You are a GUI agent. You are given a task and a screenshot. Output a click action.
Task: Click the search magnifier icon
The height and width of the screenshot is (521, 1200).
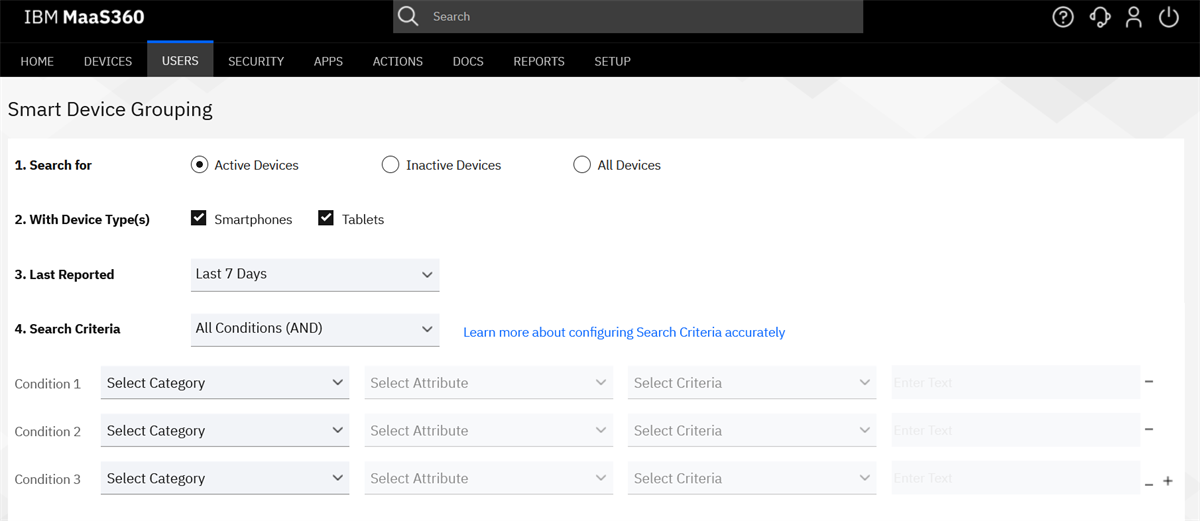coord(408,17)
